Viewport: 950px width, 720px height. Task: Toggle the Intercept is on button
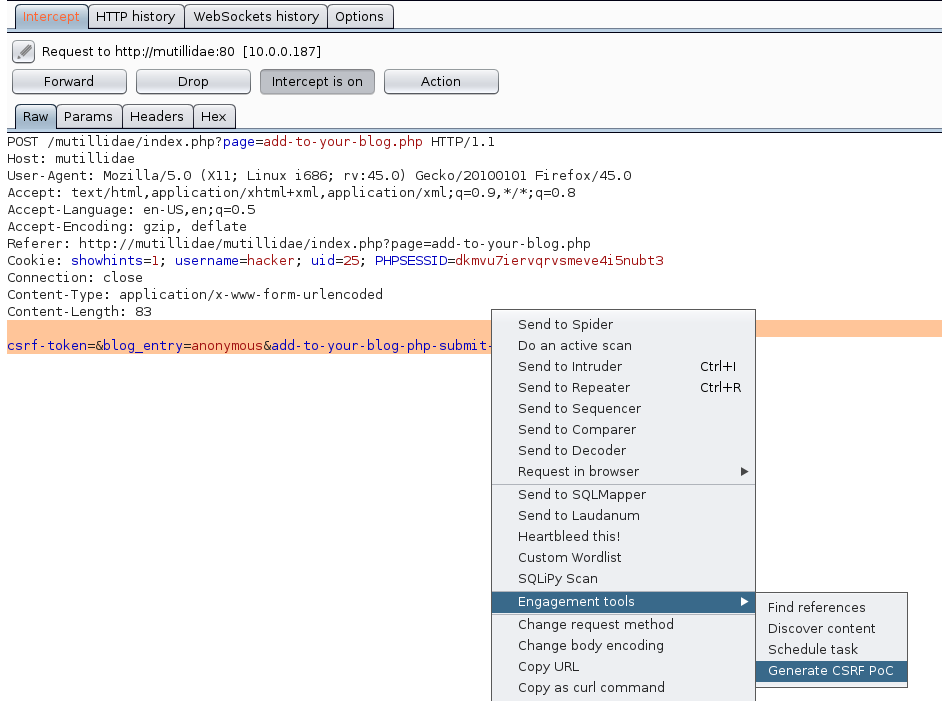pos(317,82)
